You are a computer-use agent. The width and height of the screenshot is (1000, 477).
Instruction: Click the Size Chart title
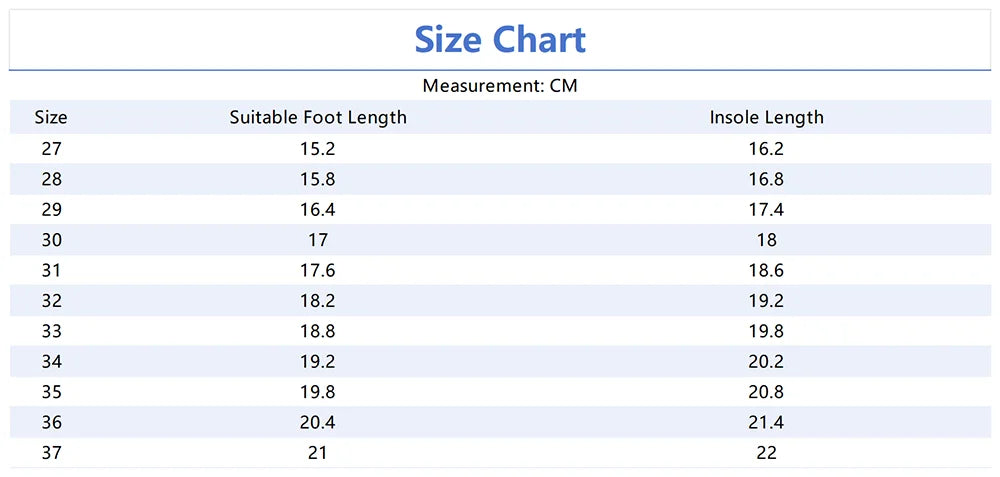(x=500, y=40)
